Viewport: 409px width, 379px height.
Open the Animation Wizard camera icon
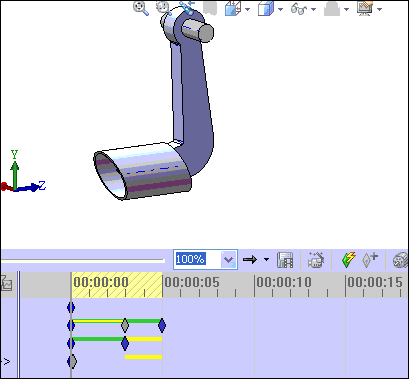[x=316, y=260]
